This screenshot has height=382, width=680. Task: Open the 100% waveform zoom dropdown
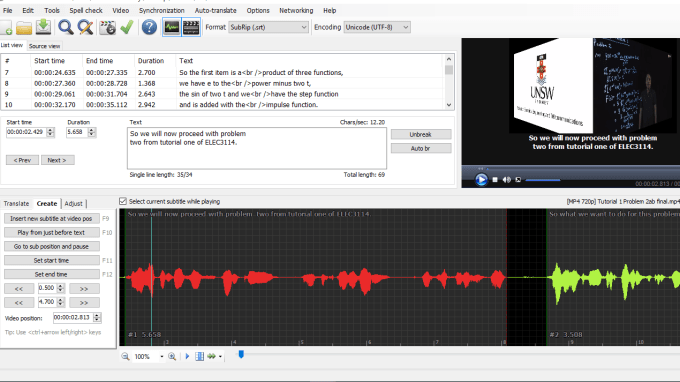pos(161,356)
